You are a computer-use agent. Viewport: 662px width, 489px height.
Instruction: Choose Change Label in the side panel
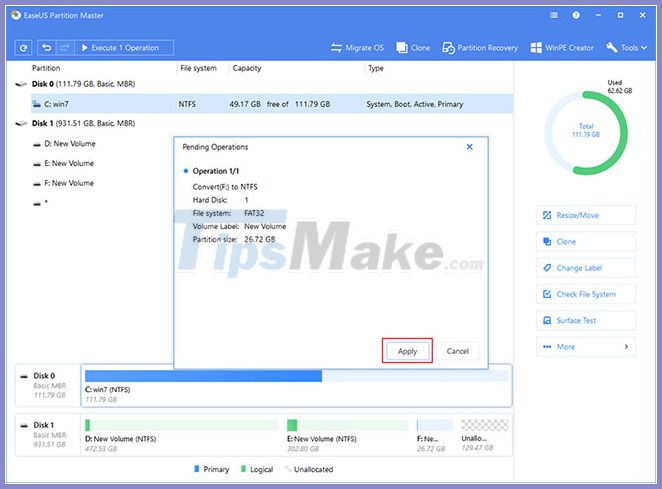(x=585, y=268)
